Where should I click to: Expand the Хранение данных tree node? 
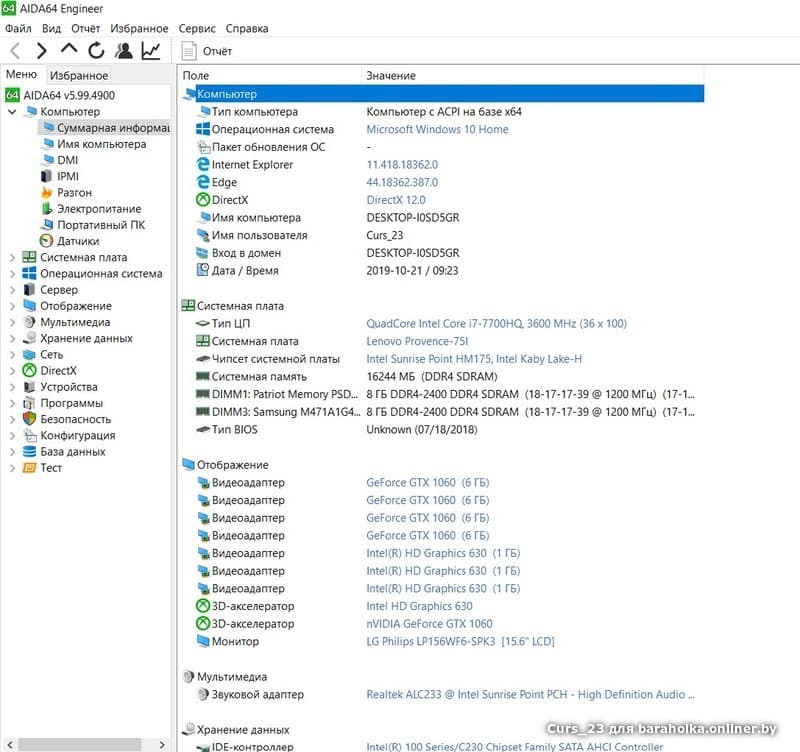click(12, 339)
